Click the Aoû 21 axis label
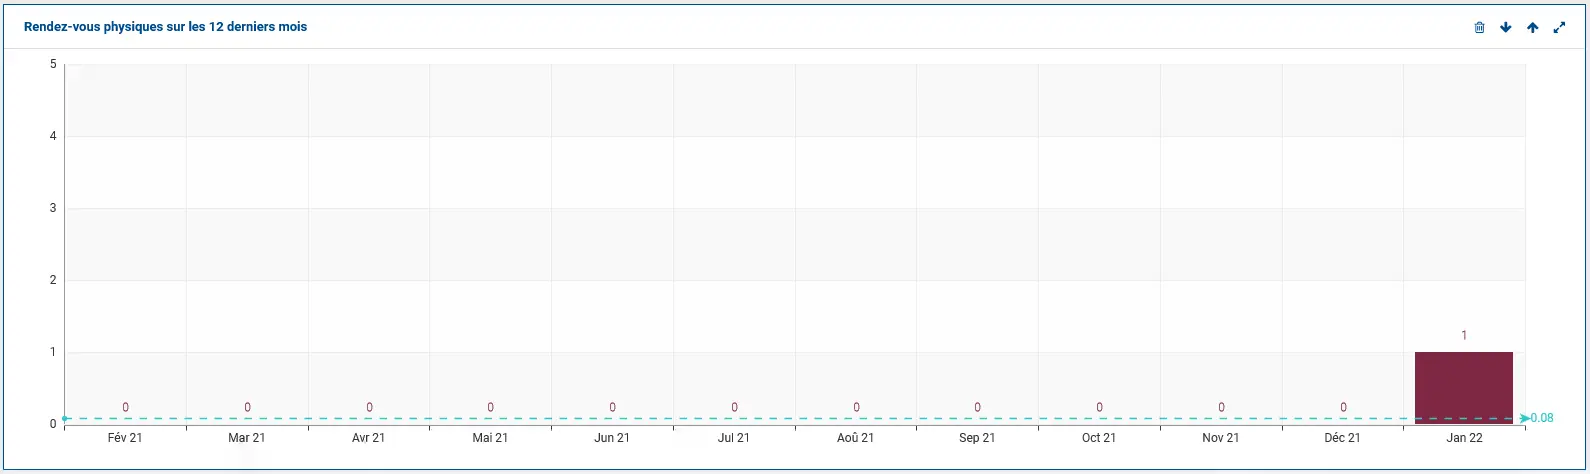Screen dimensions: 1590x474 click(x=856, y=438)
